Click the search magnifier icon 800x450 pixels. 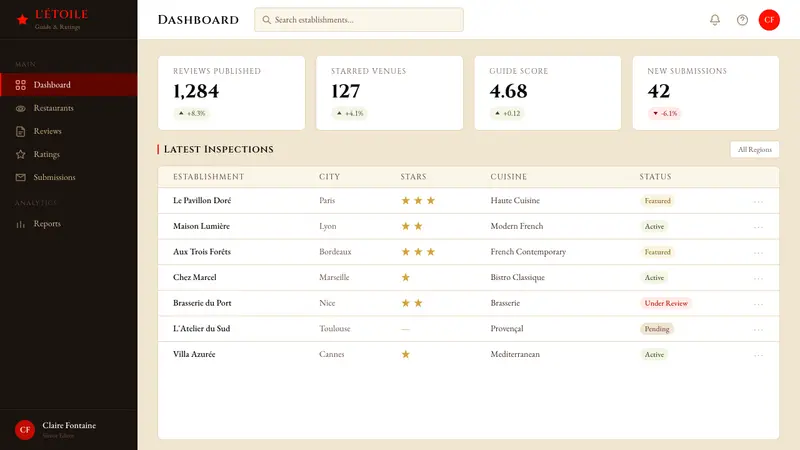(266, 20)
